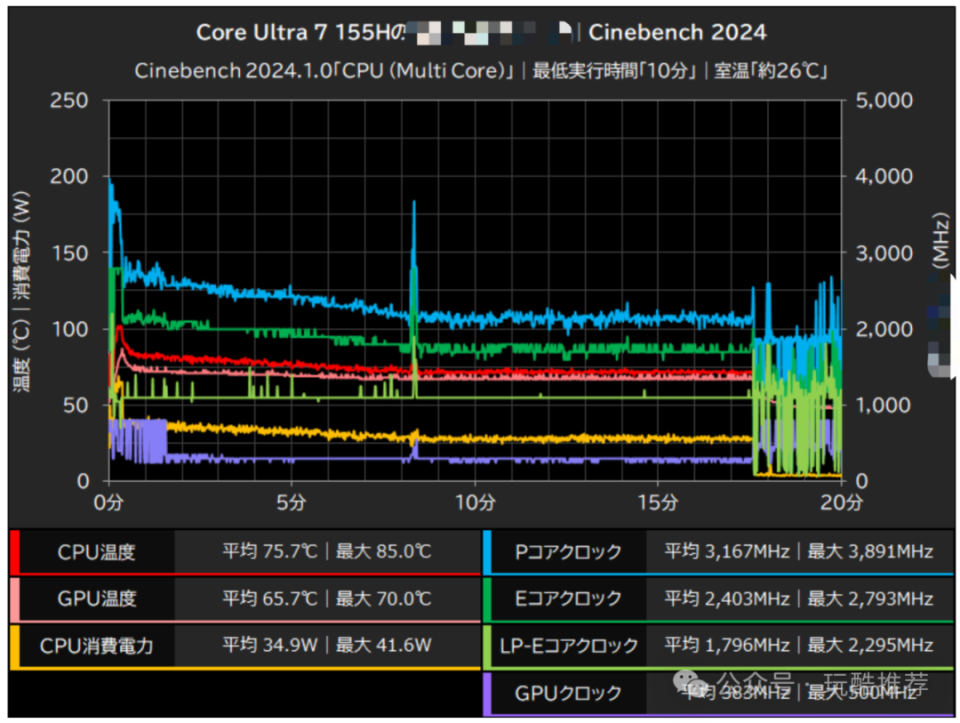Click the Cinebench 2024.1.0 CPU (Multi Core) subtitle
This screenshot has height=723, width=960.
[324, 71]
